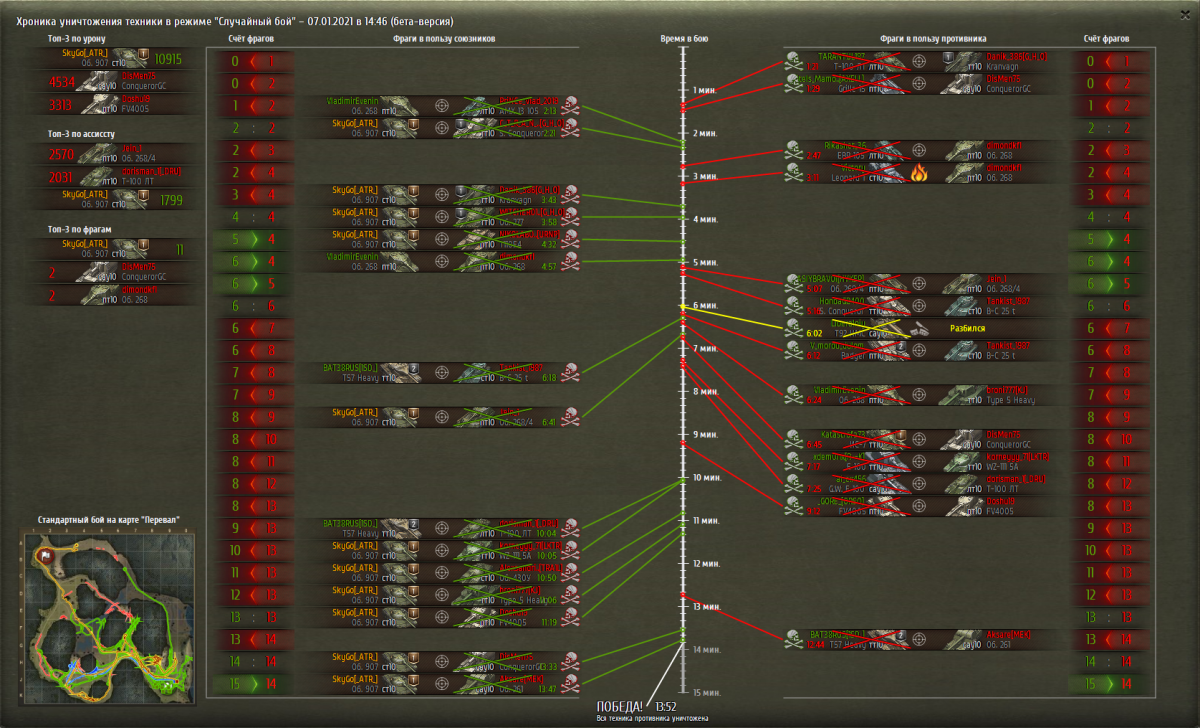Click the "Фраги в пользу противника" heading
Screen dimensions: 1200x728
point(932,38)
